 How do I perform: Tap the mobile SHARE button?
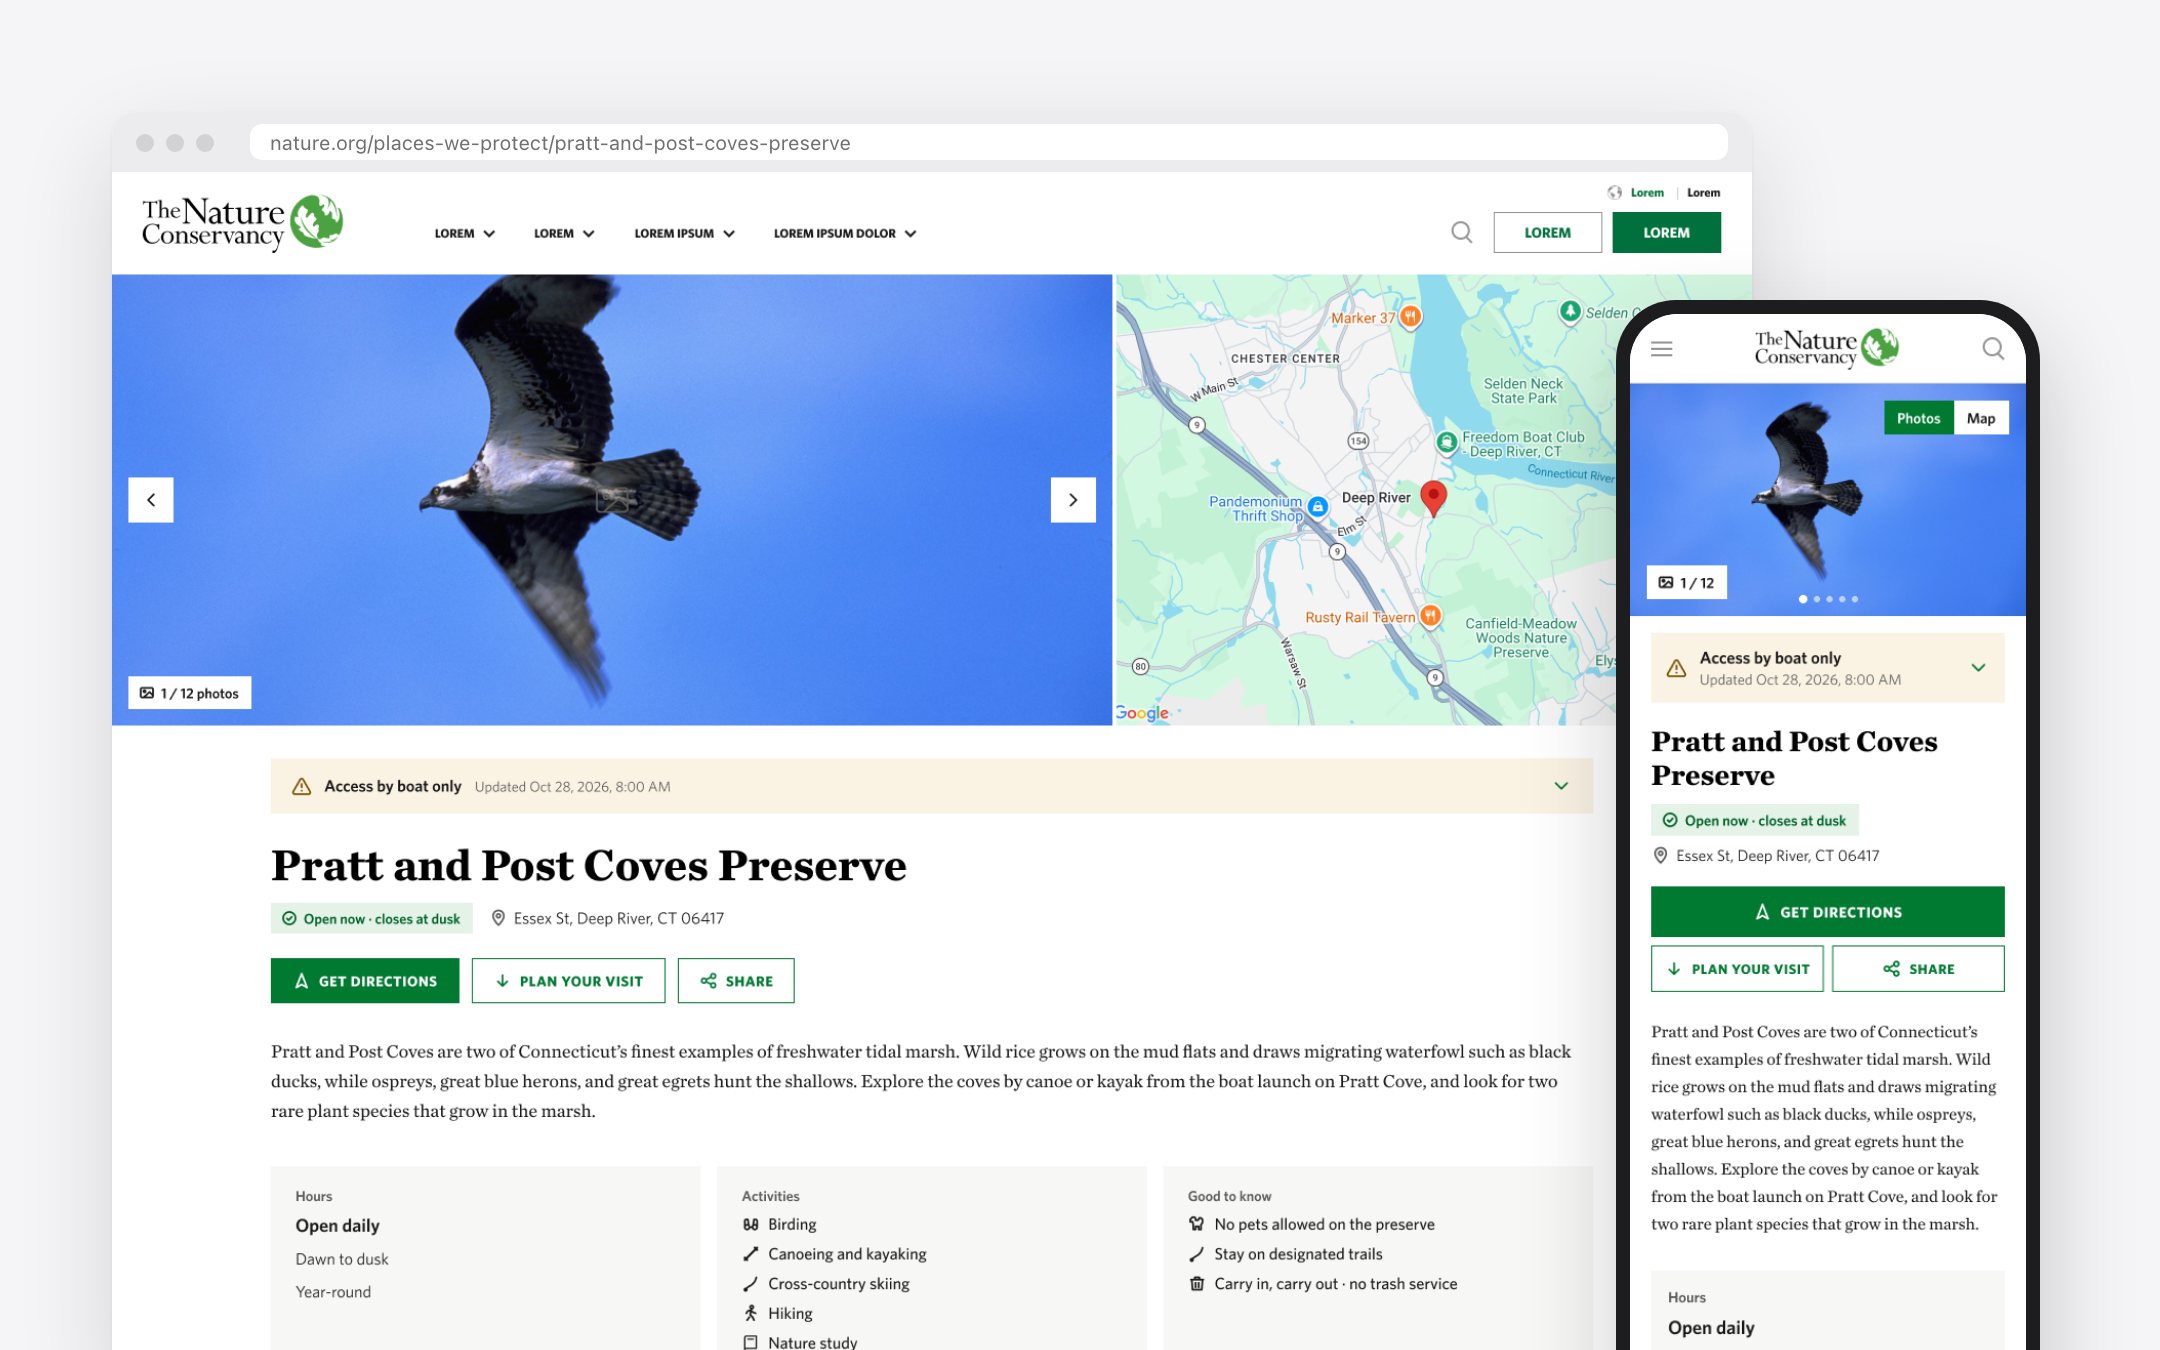1918,968
